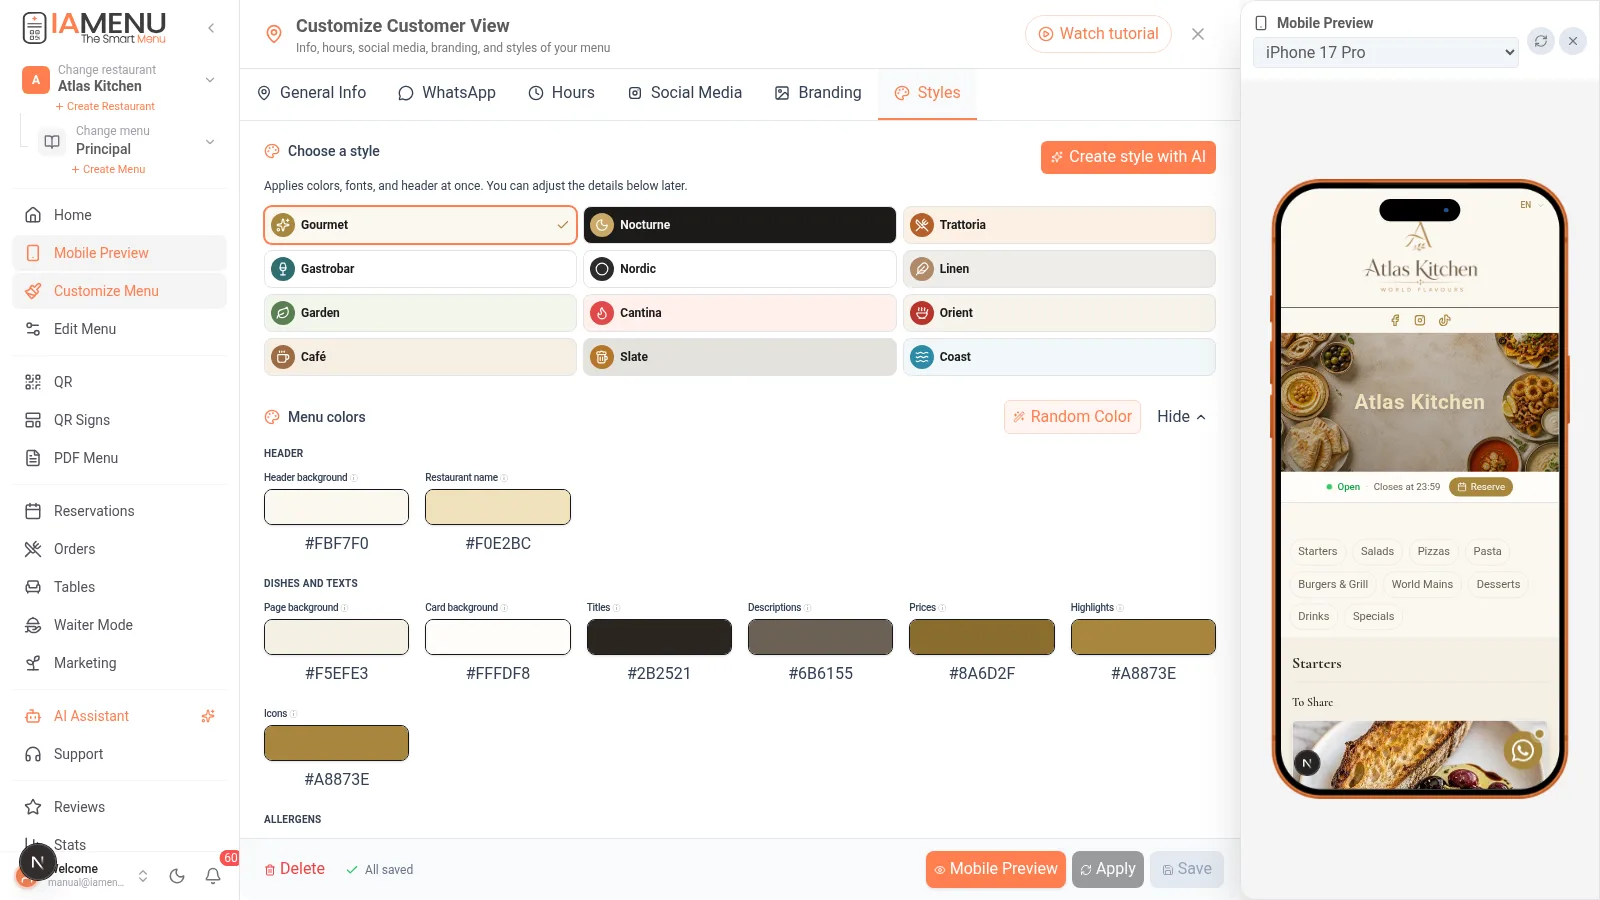Click the Instagram icon in phone preview
1600x900 pixels.
[x=1420, y=320]
